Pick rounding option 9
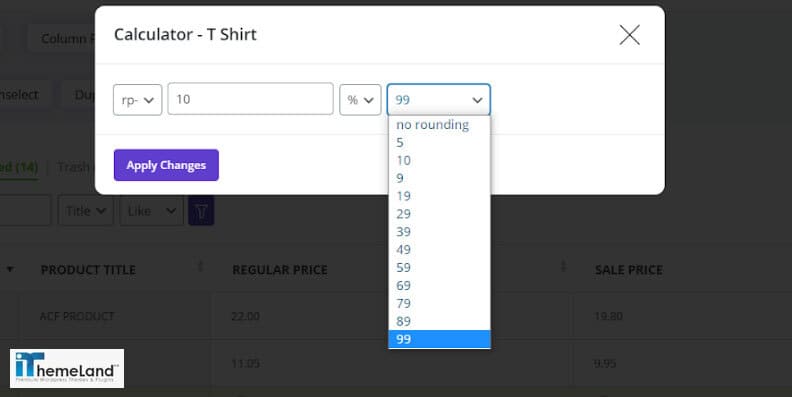Screen dimensions: 792x397 click(439, 178)
